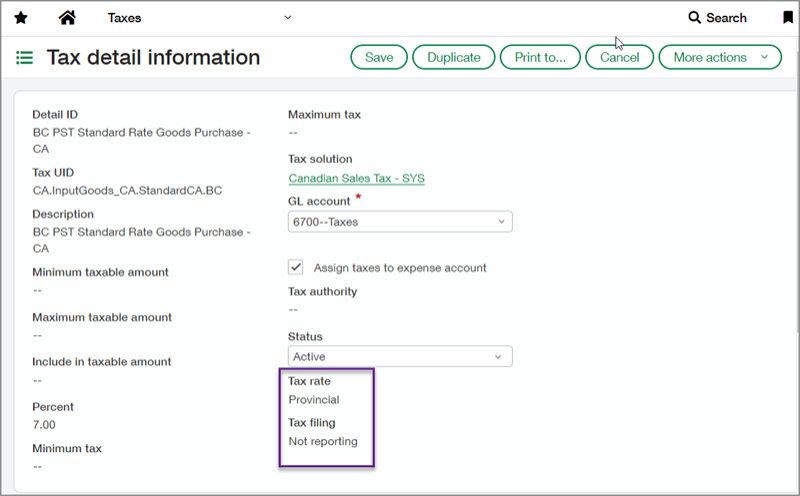Click the star favorites icon
This screenshot has height=496, width=800.
(21, 18)
